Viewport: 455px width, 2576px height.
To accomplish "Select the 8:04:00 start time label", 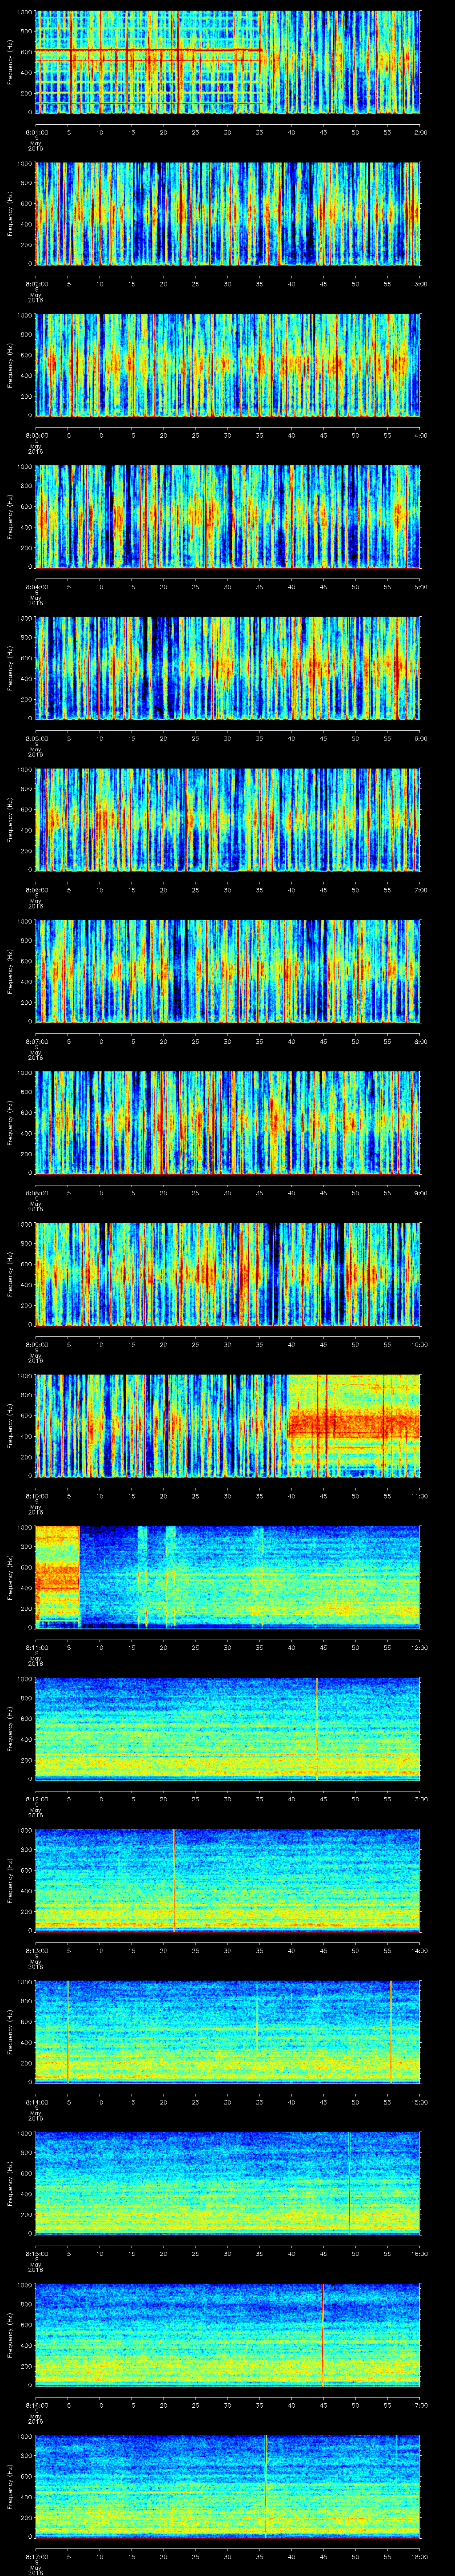I will [36, 586].
